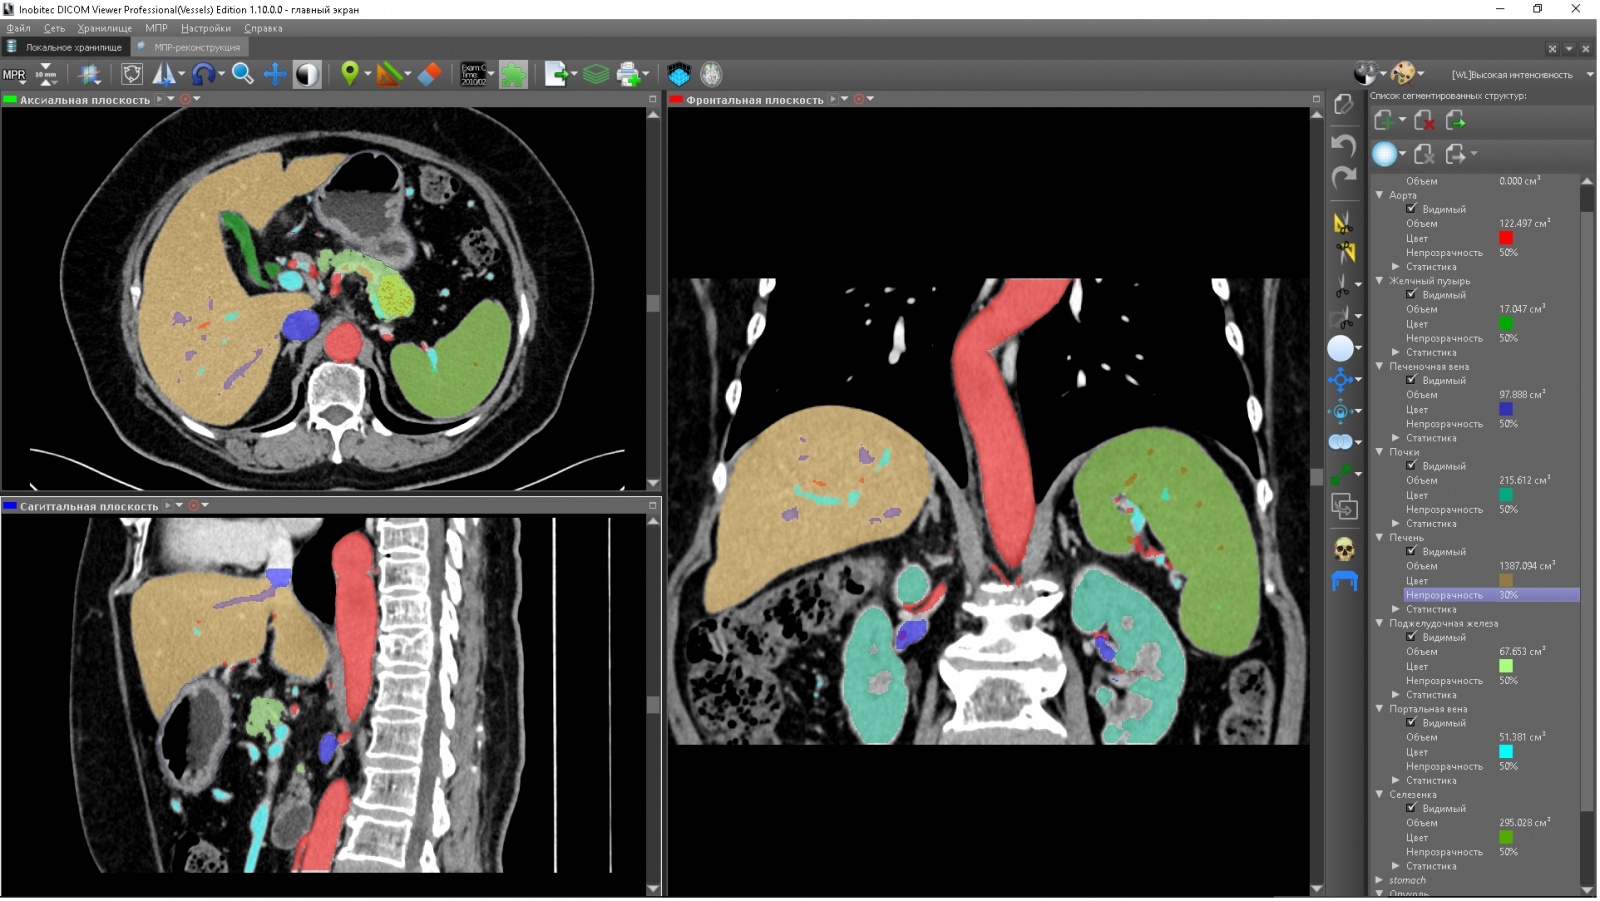Select the 10 mm slab thickness tool
The height and width of the screenshot is (901, 1600).
point(46,74)
